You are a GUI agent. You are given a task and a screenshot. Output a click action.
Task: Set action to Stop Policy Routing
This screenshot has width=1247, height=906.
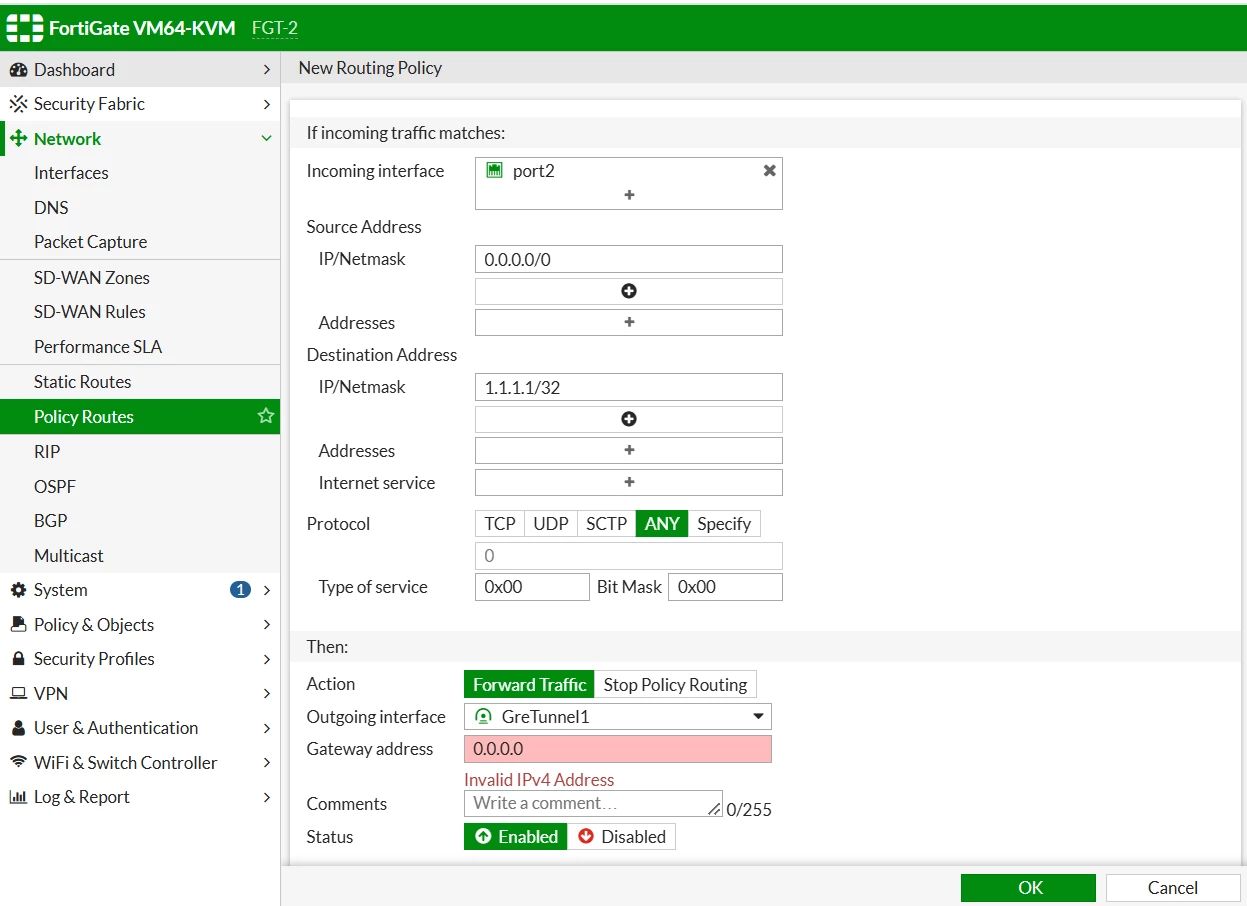675,685
